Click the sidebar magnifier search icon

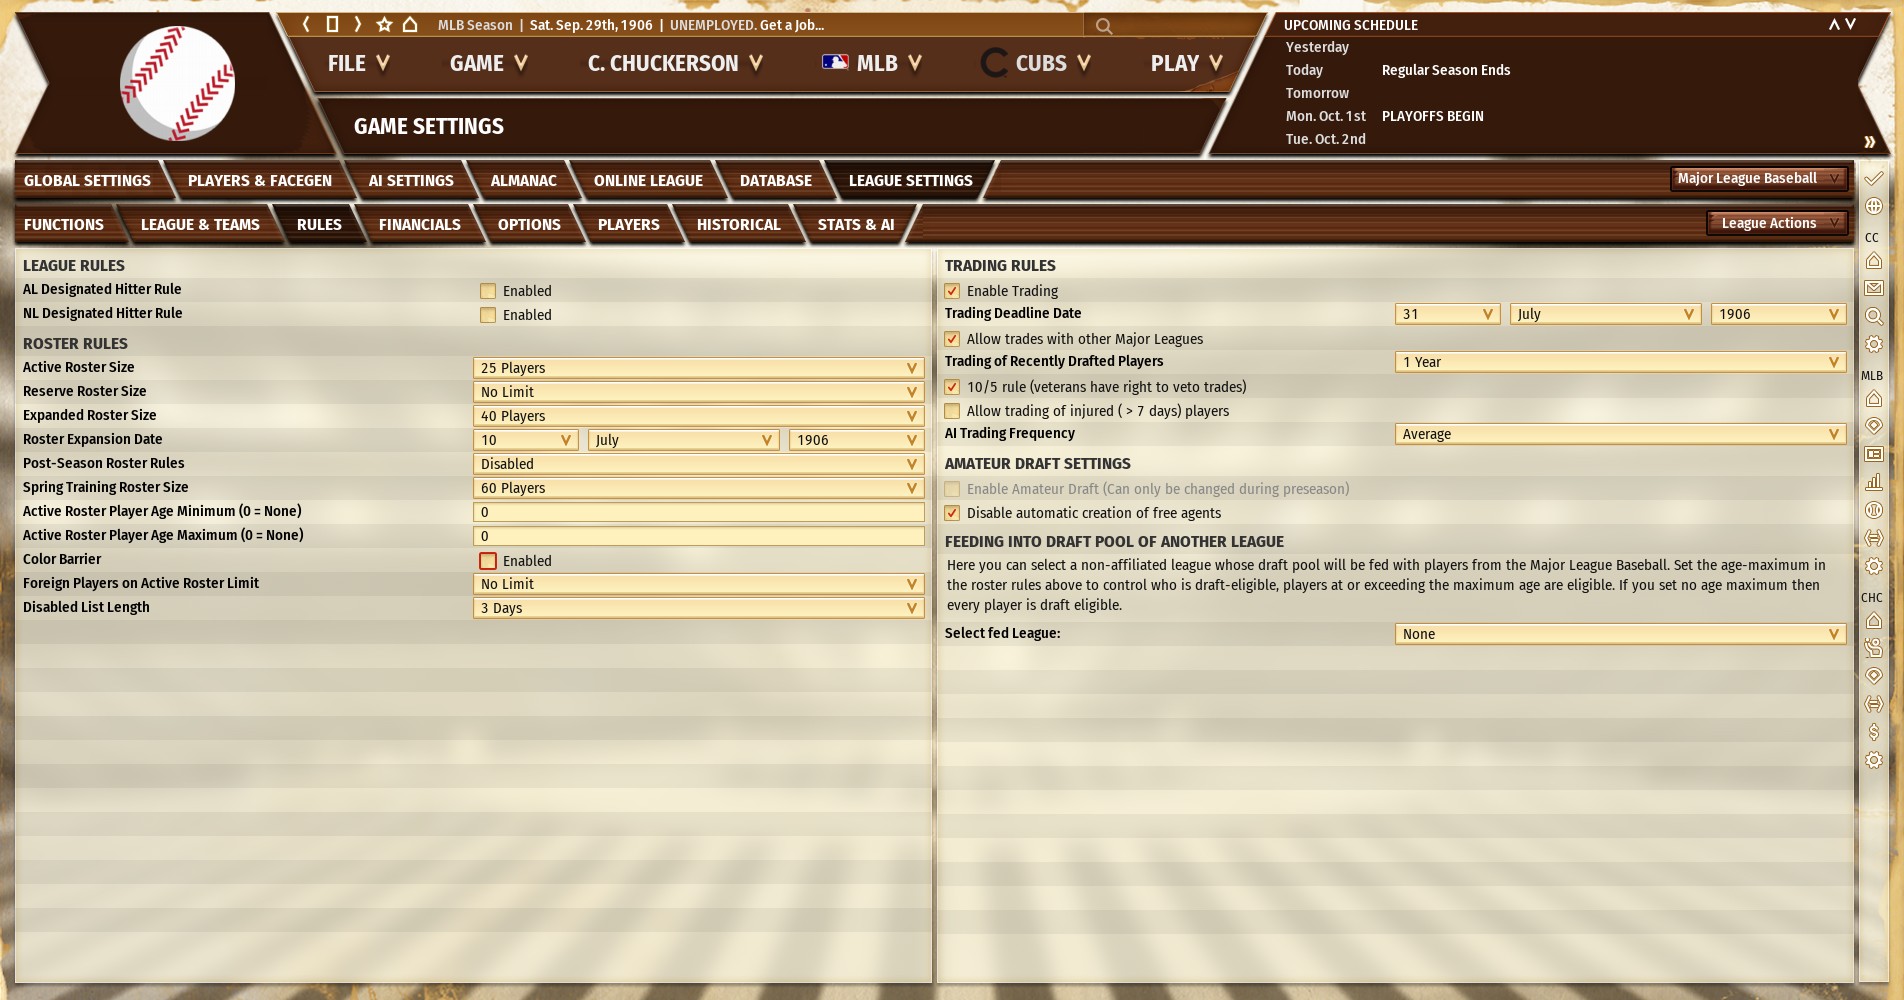pyautogui.click(x=1874, y=316)
